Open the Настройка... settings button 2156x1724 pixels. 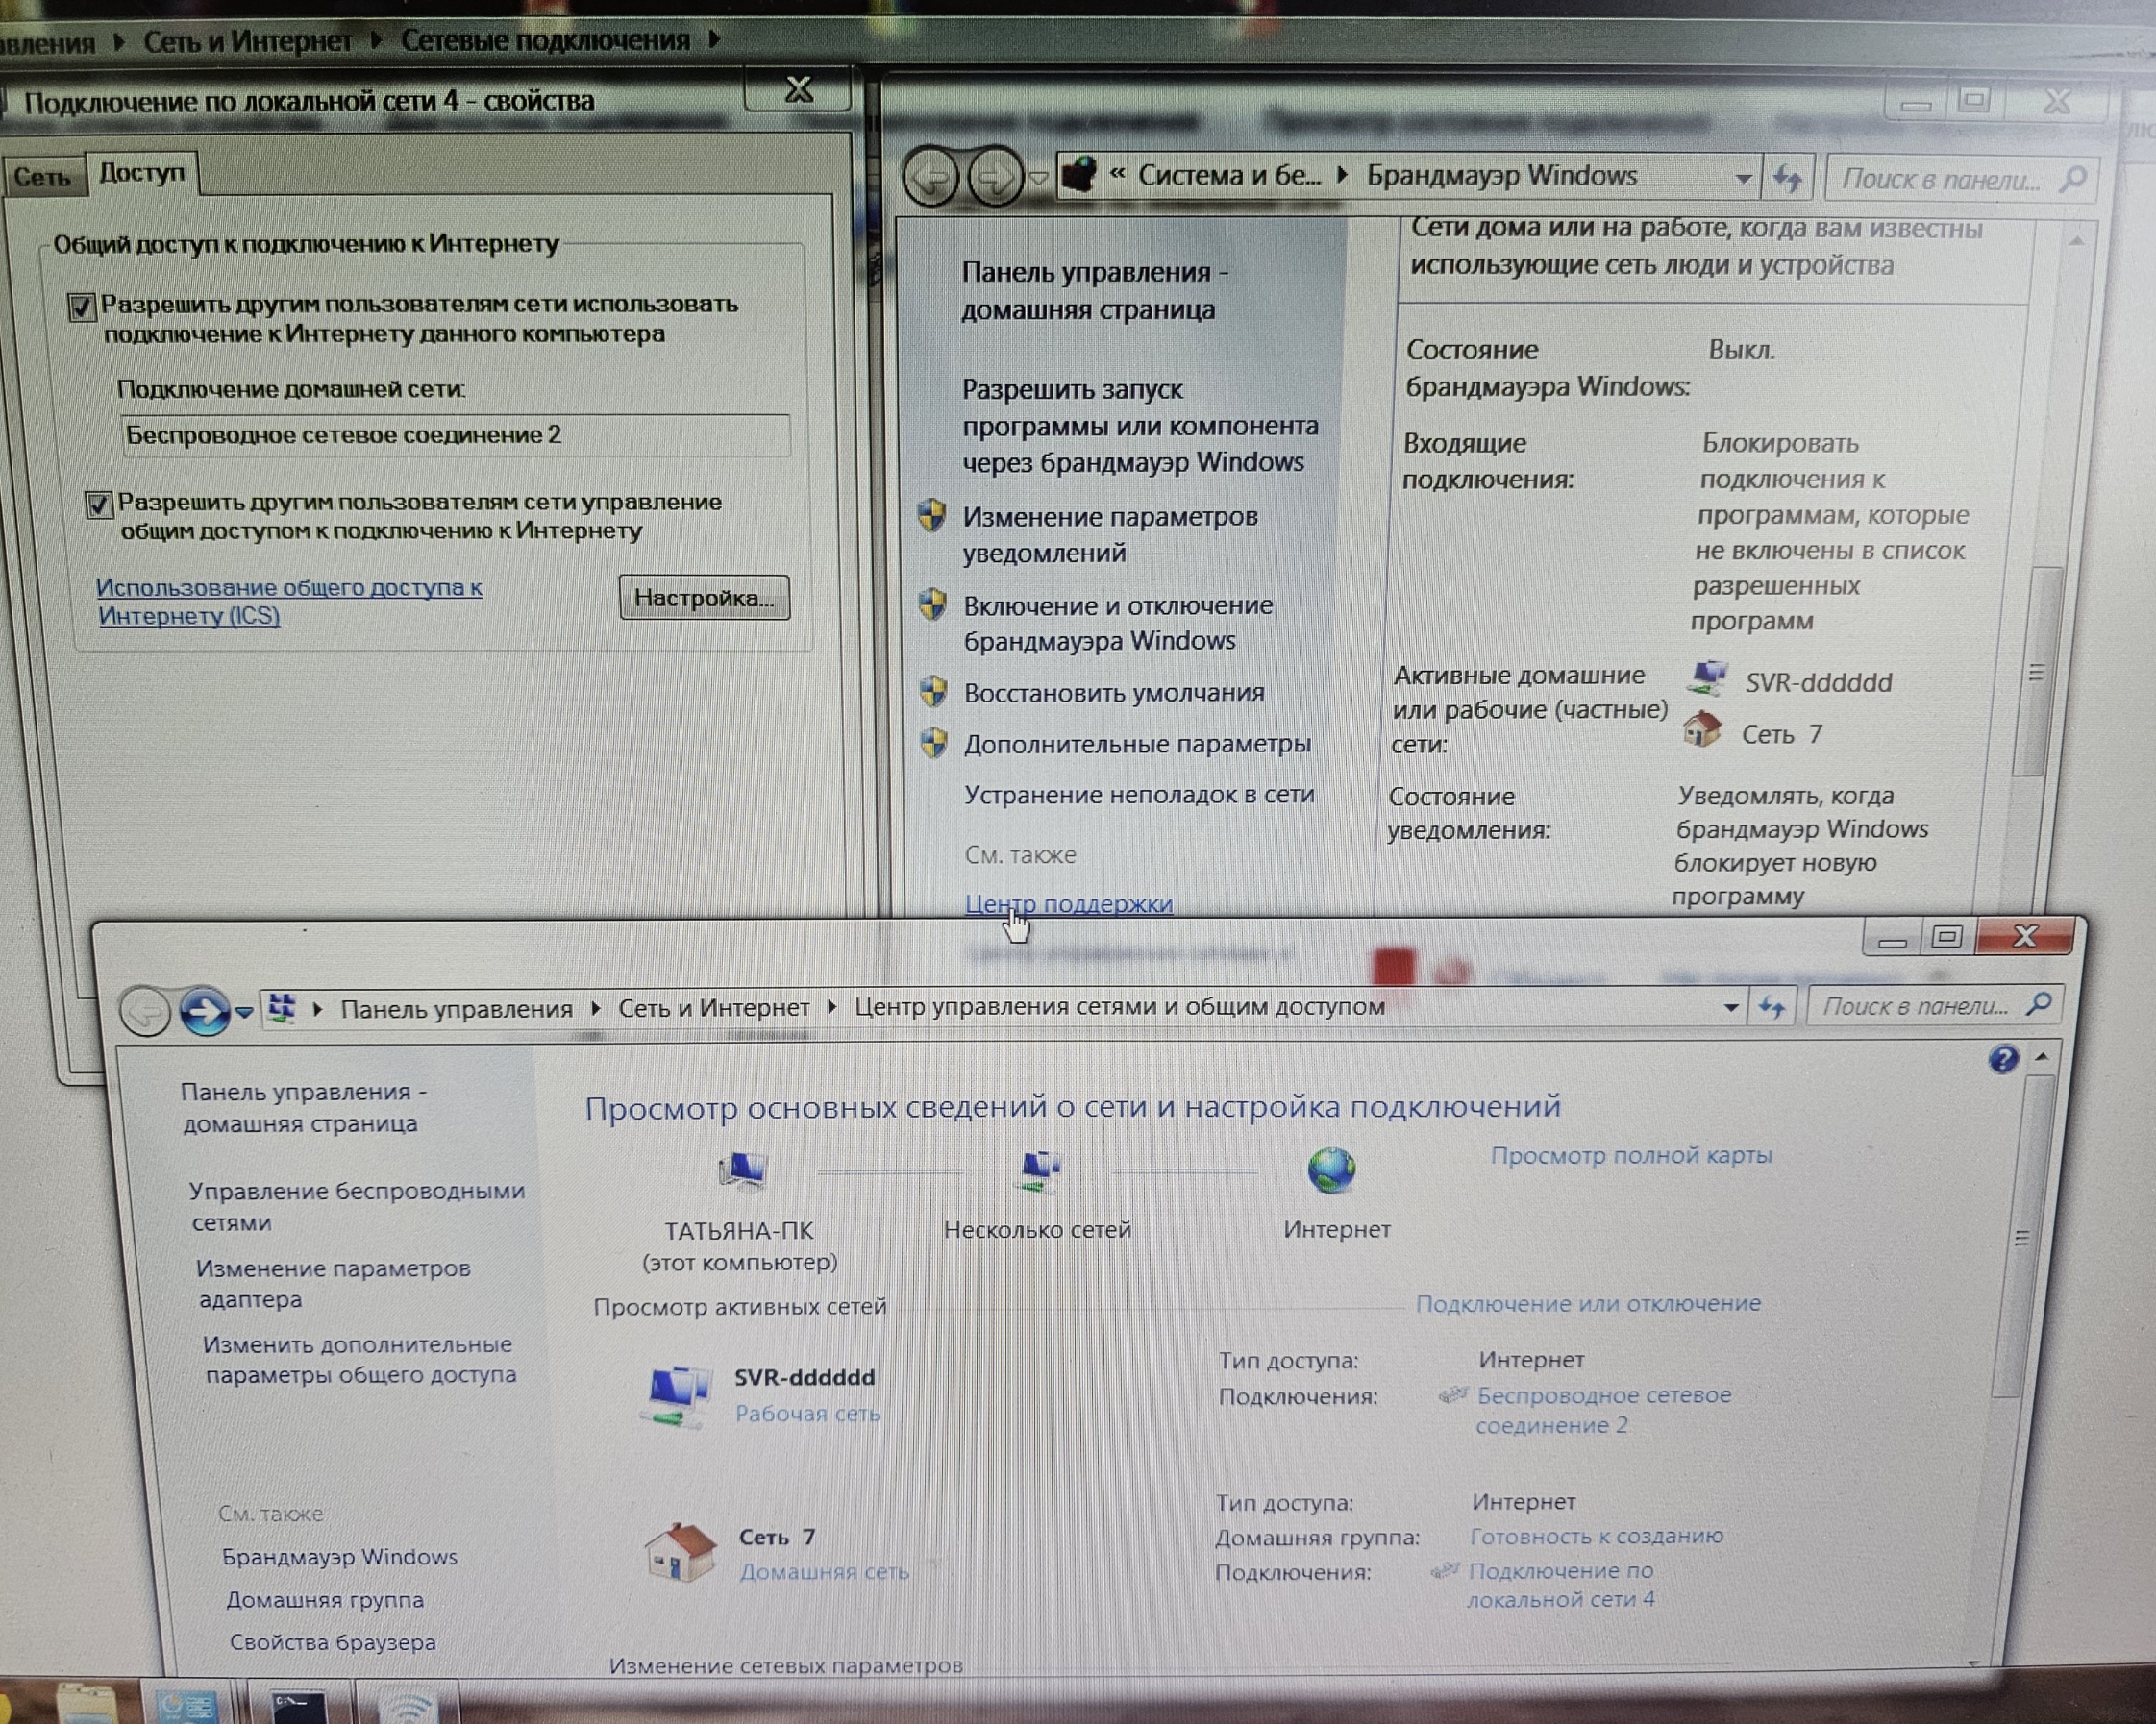coord(704,598)
